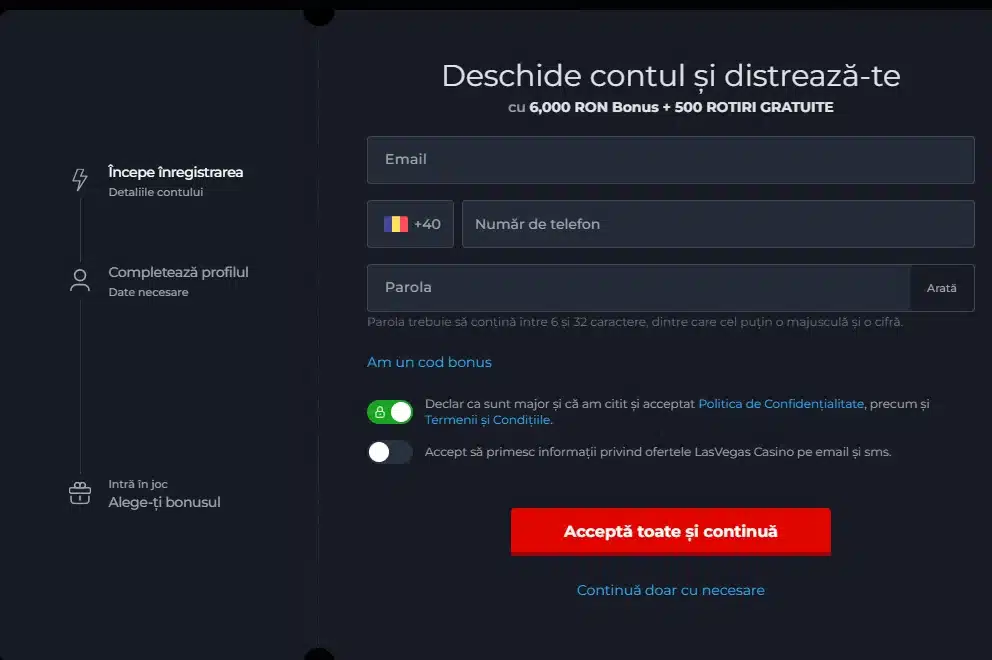992x660 pixels.
Task: Show password using the Arată button
Action: tap(941, 288)
